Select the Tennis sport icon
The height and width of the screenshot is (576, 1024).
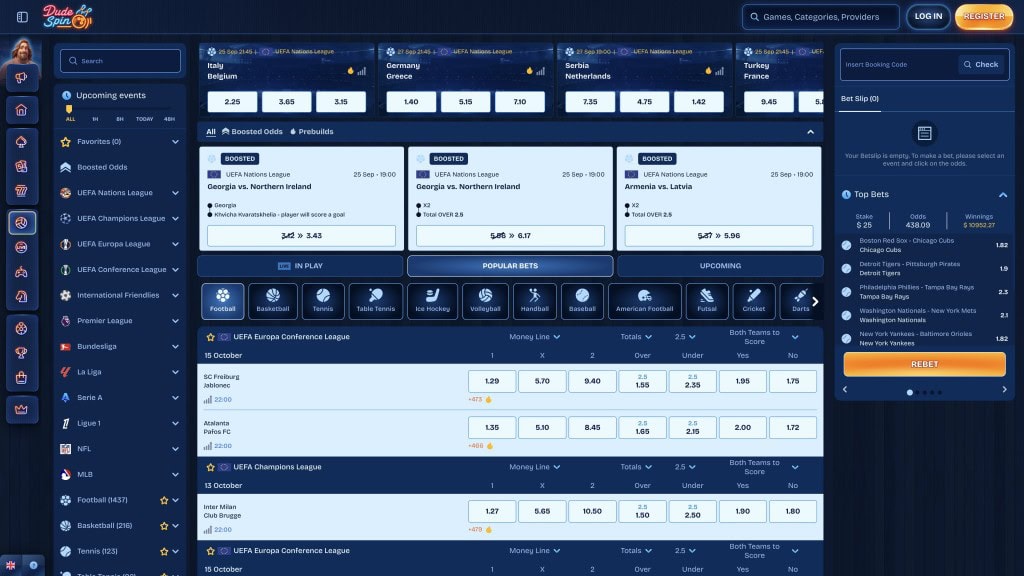[323, 301]
